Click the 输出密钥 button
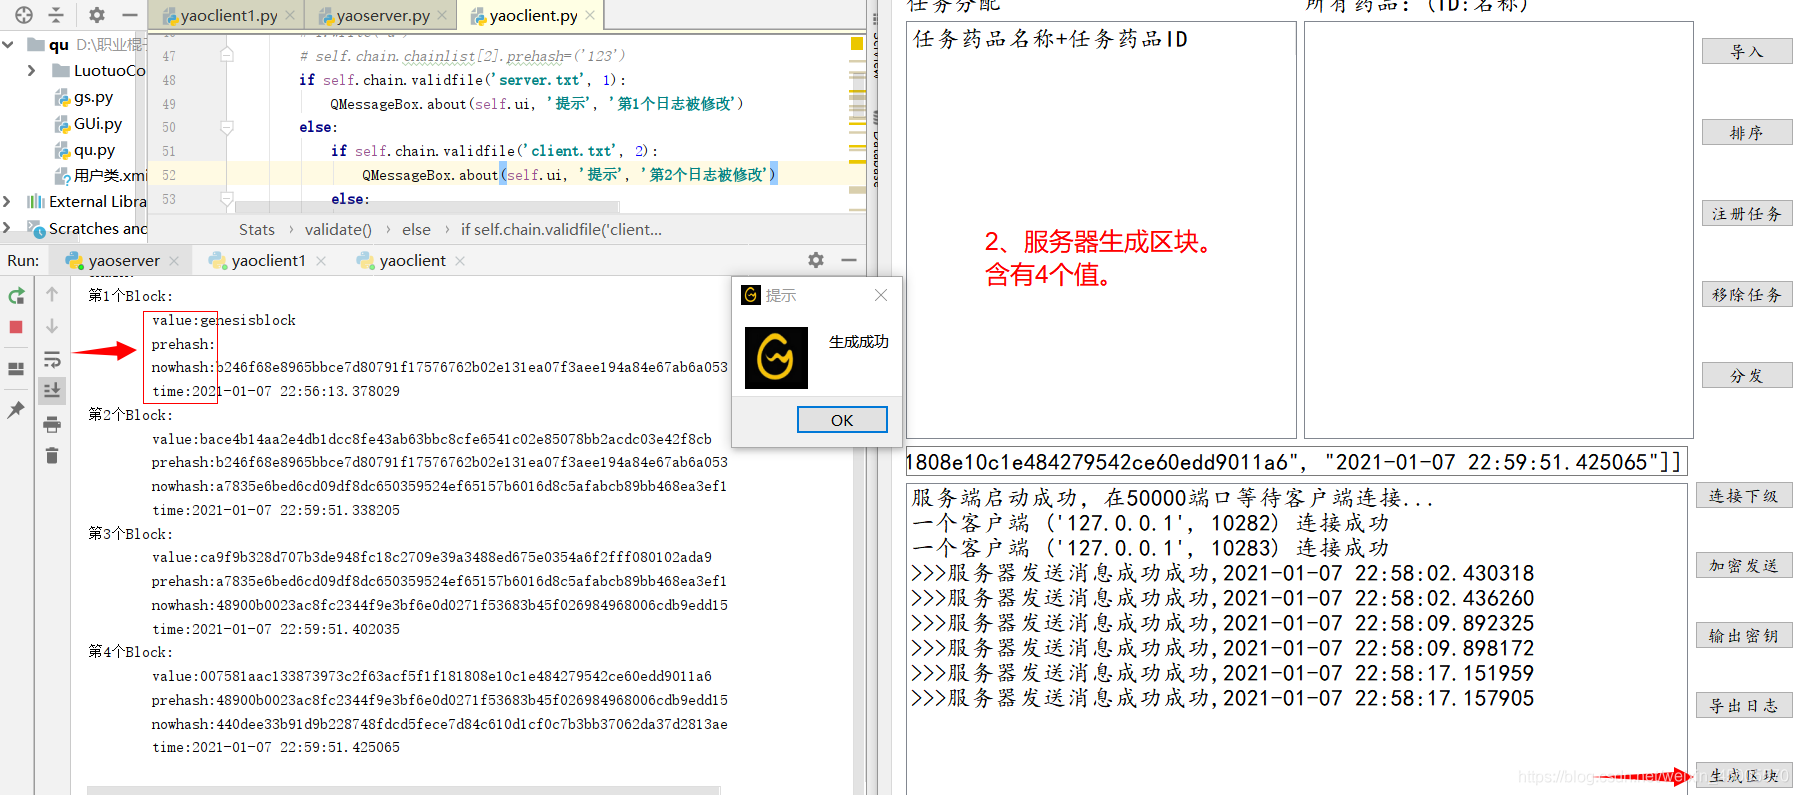 pyautogui.click(x=1744, y=635)
